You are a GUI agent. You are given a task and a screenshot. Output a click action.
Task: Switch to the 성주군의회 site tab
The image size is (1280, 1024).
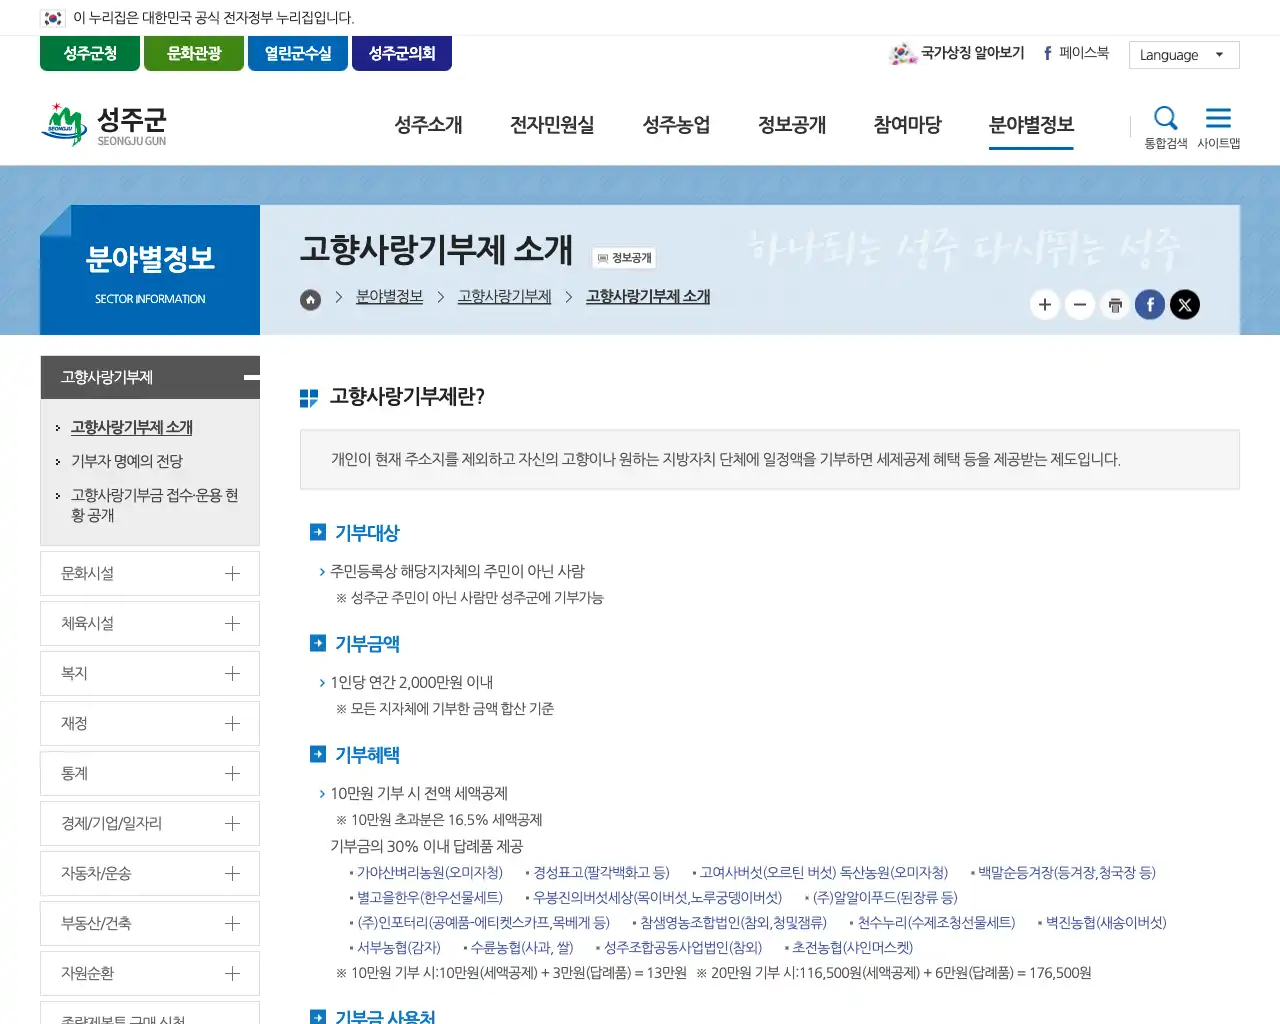(402, 53)
